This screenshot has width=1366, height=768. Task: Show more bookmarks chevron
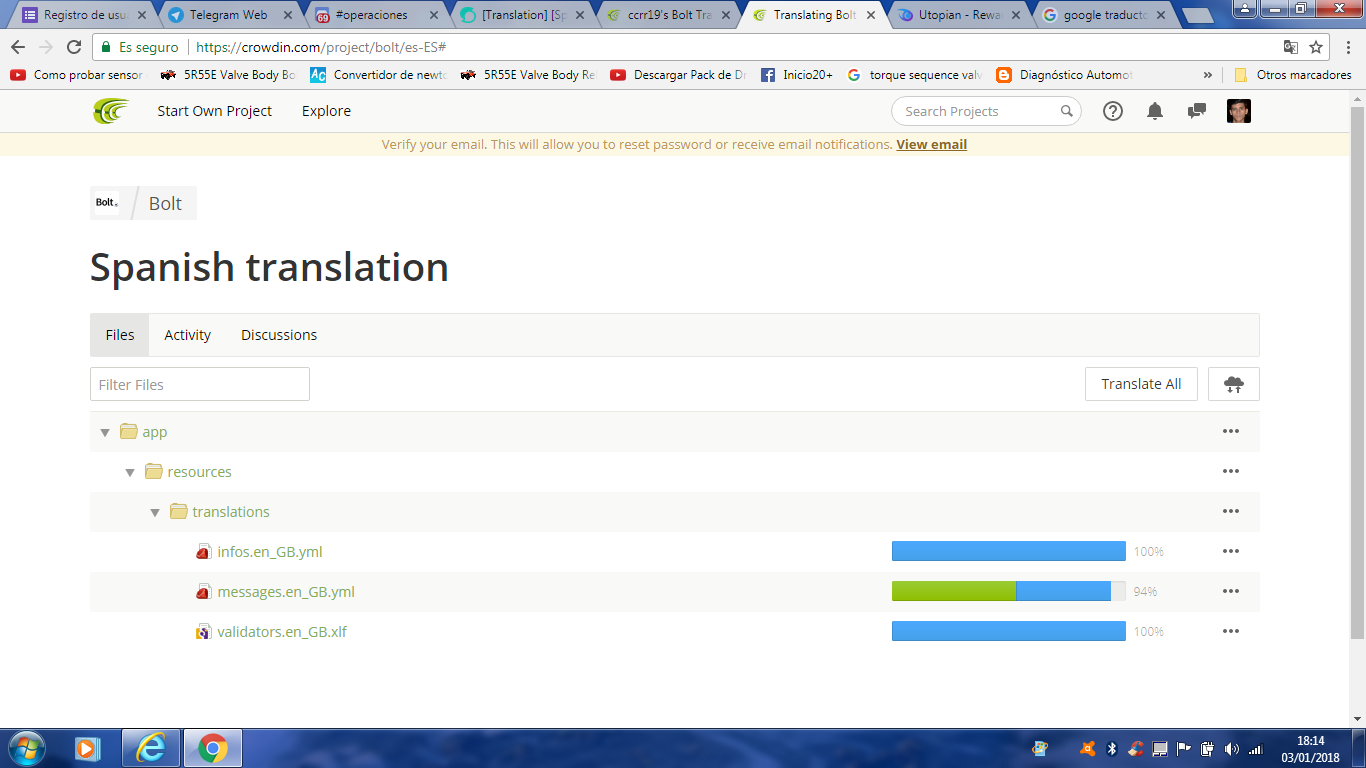tap(1208, 75)
